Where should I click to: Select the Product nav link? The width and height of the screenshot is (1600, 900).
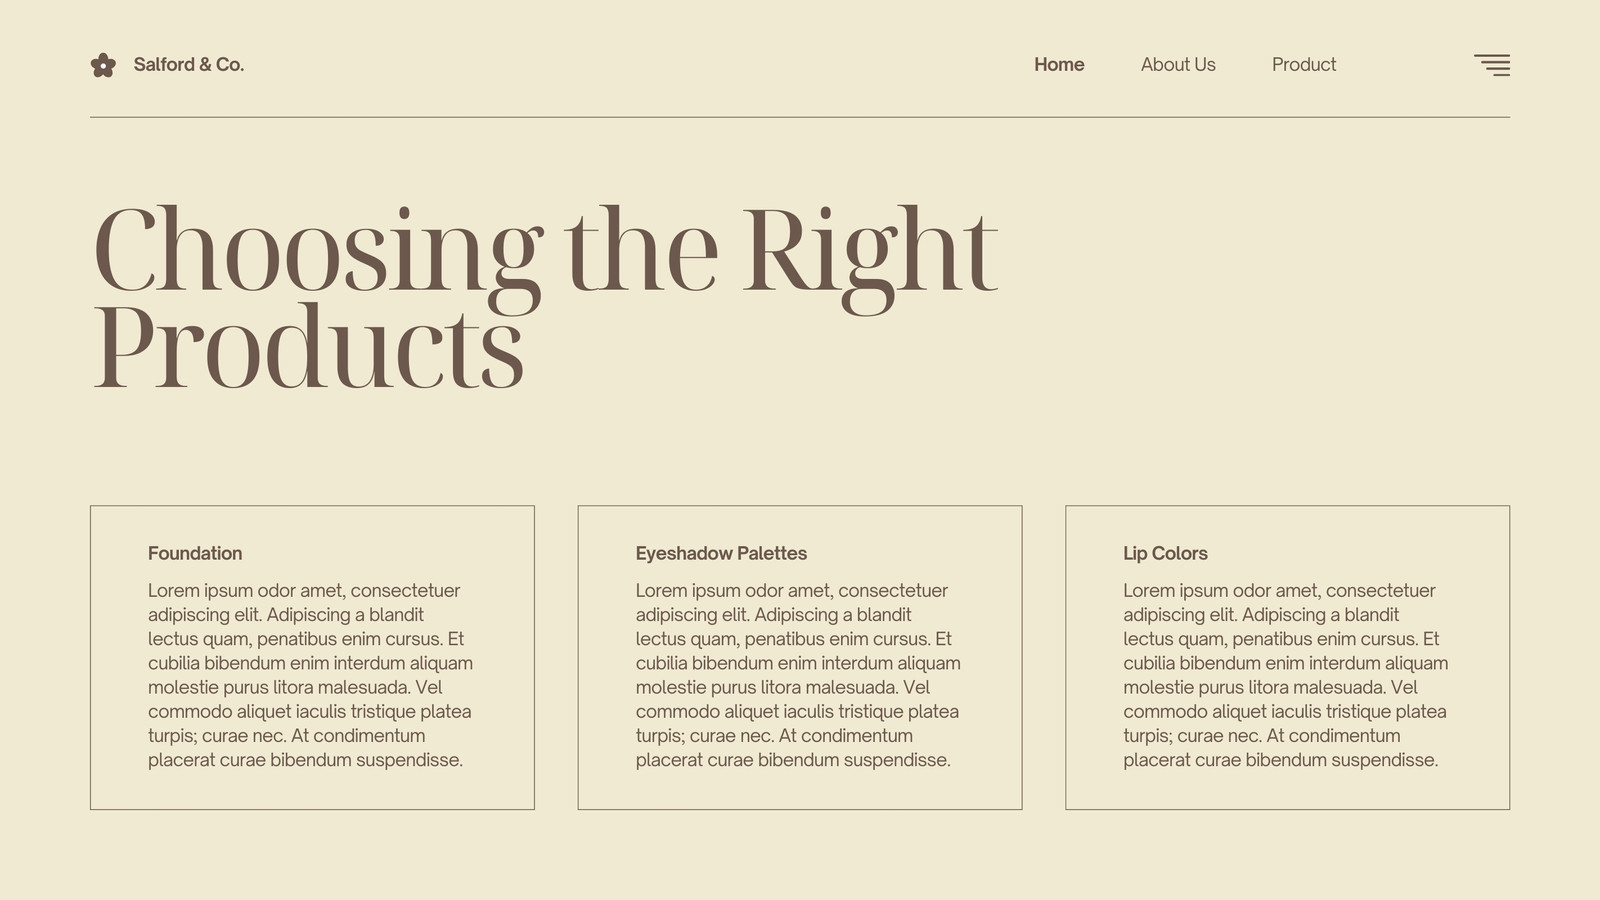[1304, 64]
